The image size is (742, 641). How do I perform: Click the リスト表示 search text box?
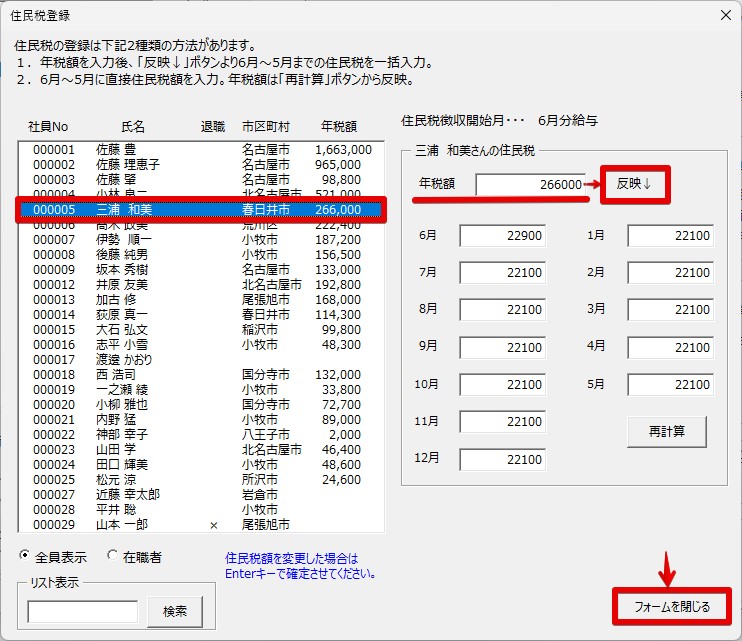tap(83, 611)
